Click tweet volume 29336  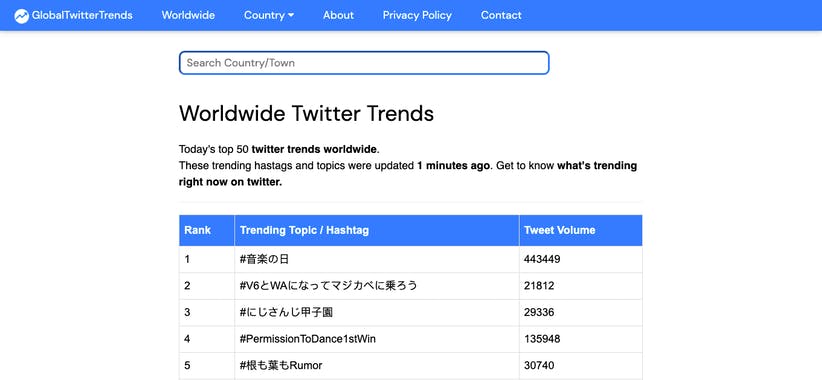539,313
